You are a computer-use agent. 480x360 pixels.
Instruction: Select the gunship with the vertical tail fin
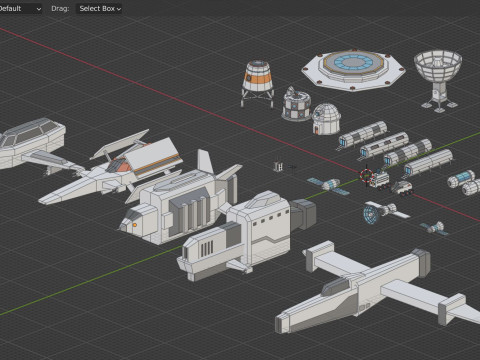click(180, 200)
